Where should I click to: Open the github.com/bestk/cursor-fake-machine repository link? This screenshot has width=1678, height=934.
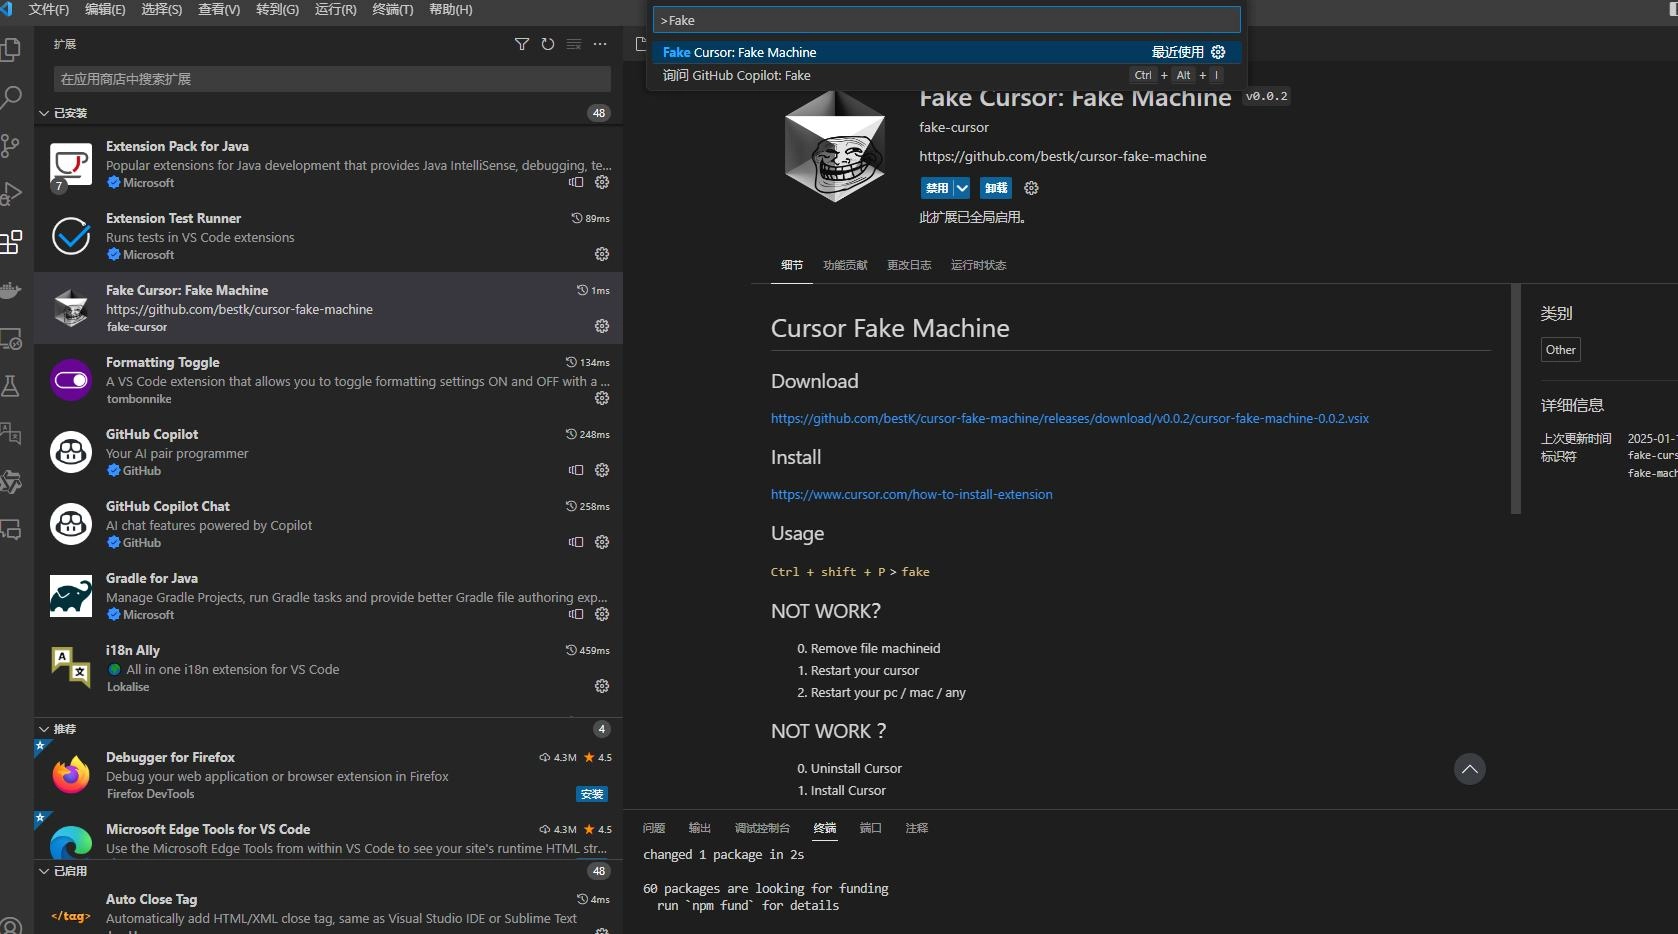tap(1062, 156)
